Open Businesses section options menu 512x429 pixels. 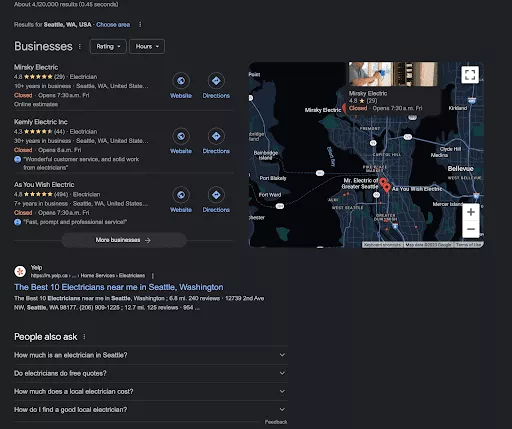[80, 46]
